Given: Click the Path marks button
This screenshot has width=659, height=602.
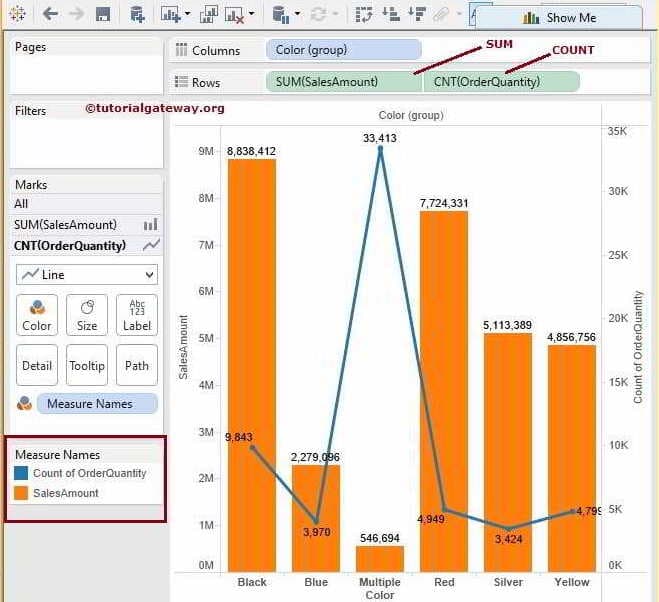Looking at the screenshot, I should click(137, 365).
